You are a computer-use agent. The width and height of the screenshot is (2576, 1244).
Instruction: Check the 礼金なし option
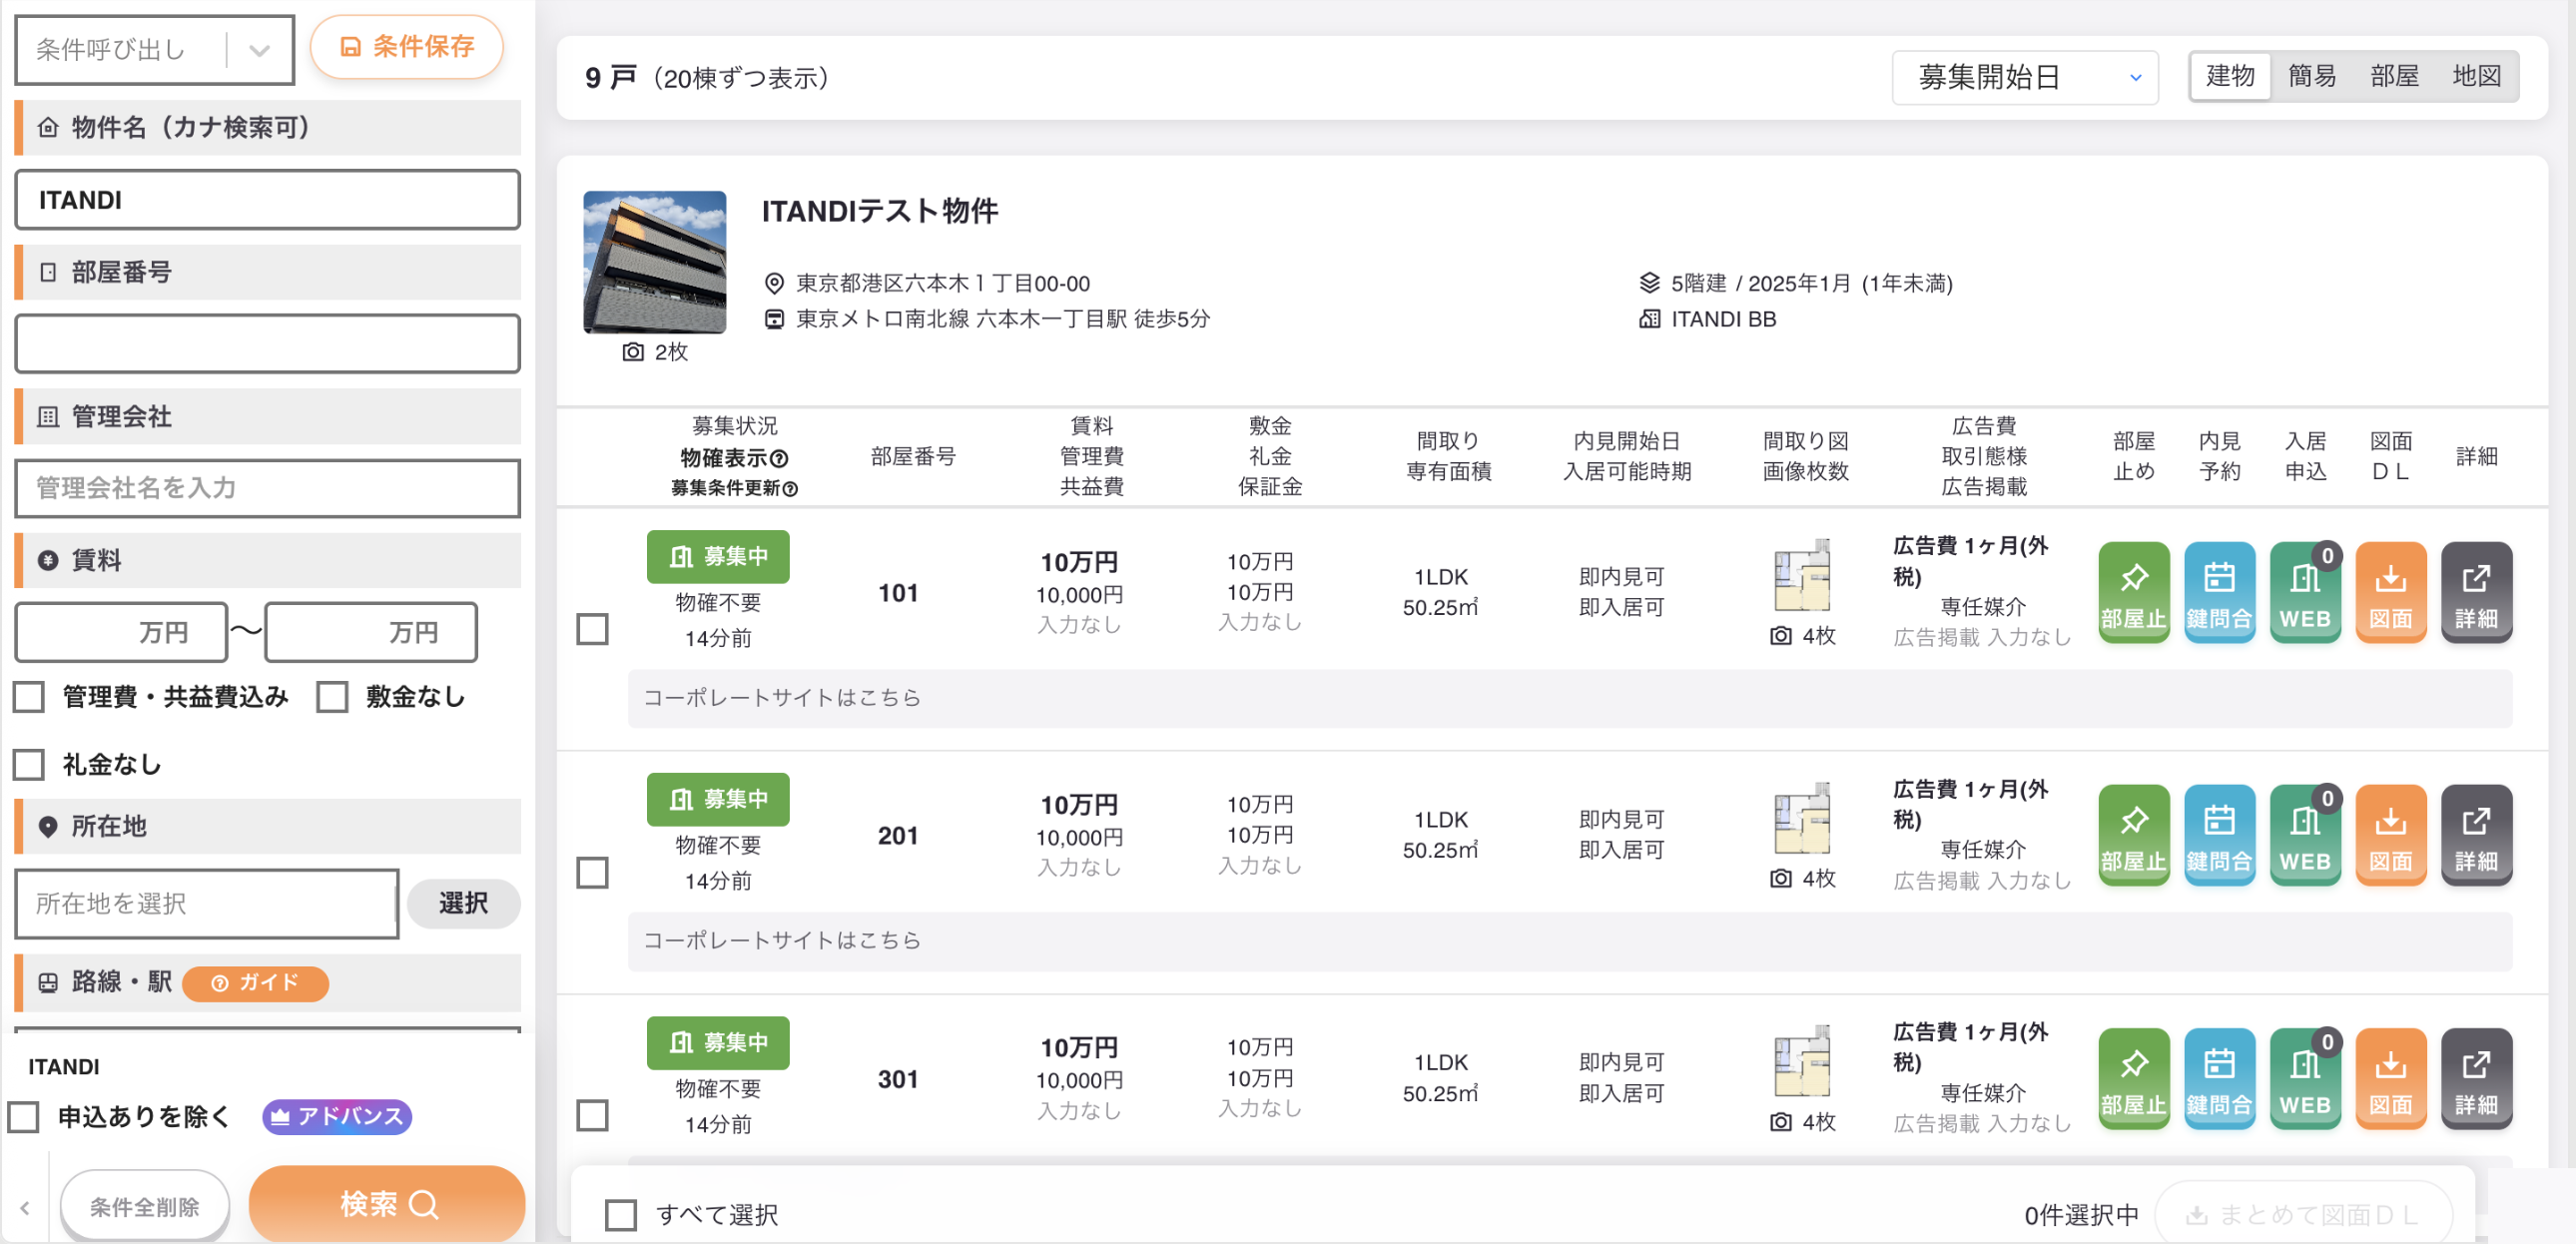point(29,764)
